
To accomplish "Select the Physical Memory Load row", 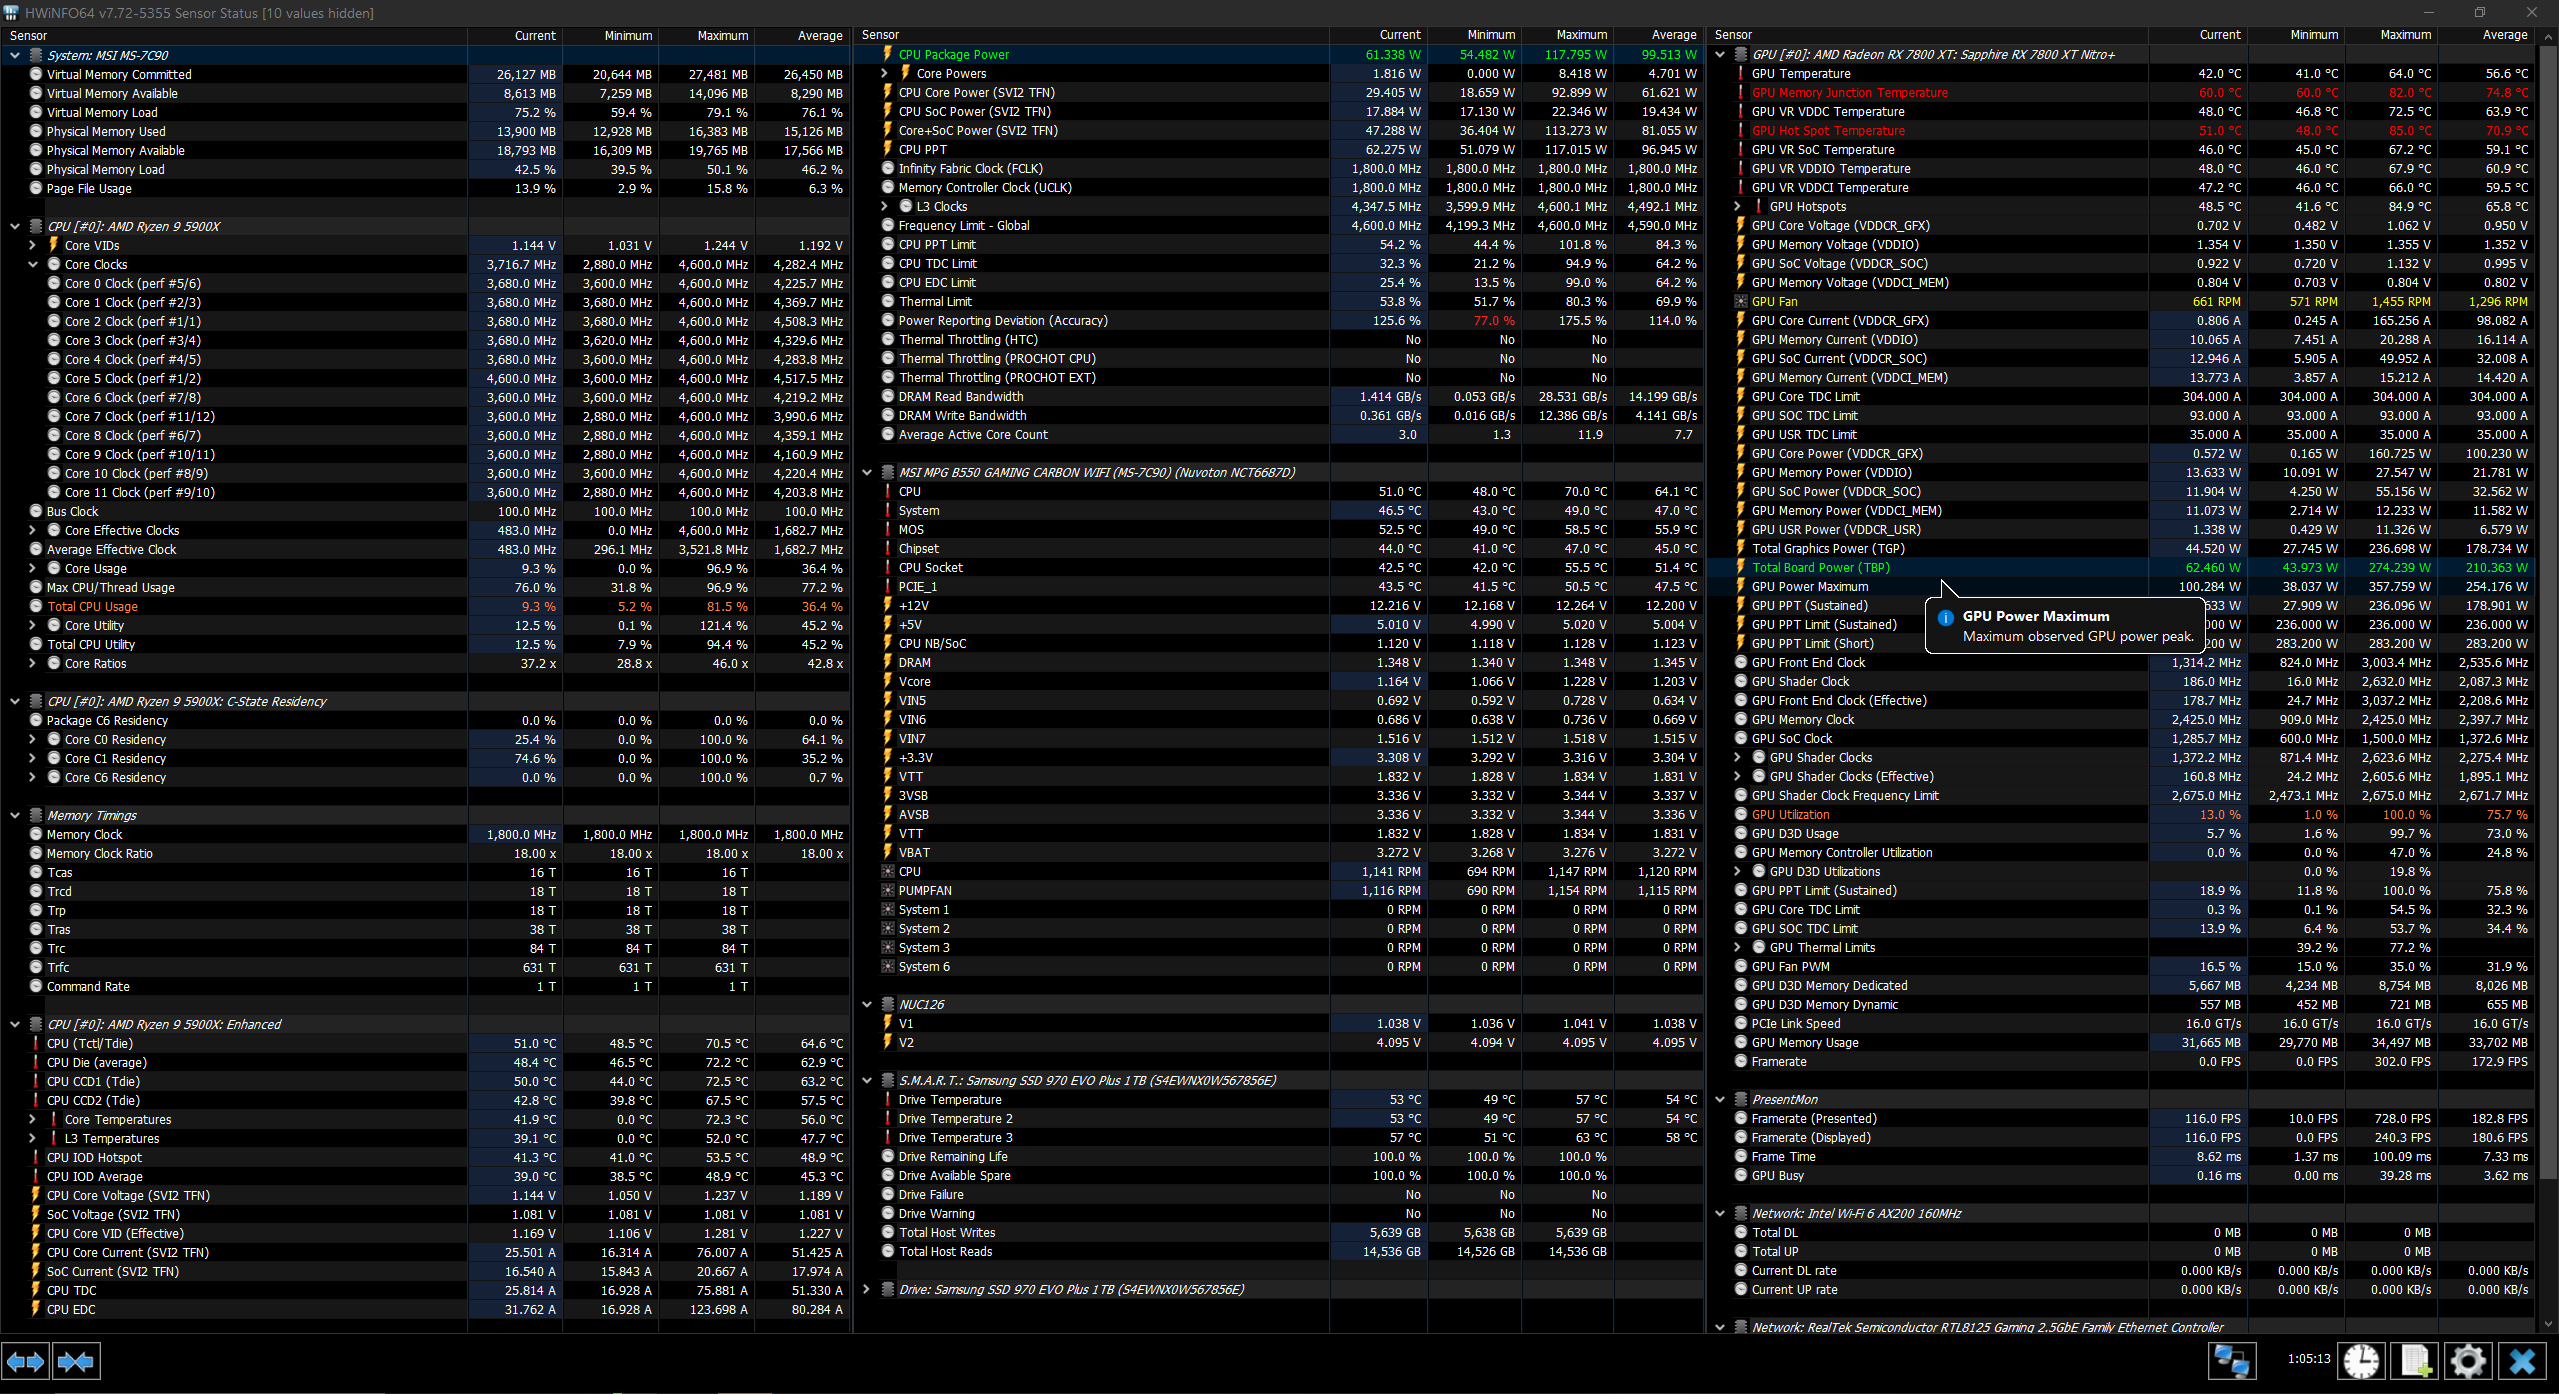I will point(425,169).
